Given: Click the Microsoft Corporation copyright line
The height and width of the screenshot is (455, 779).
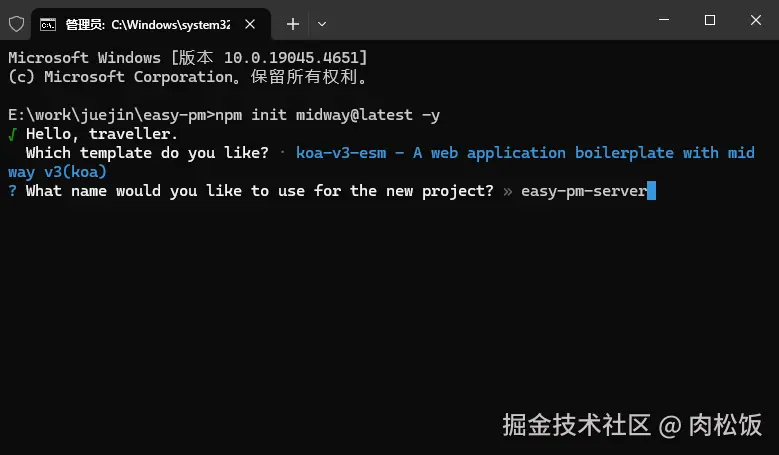Looking at the screenshot, I should (x=188, y=77).
